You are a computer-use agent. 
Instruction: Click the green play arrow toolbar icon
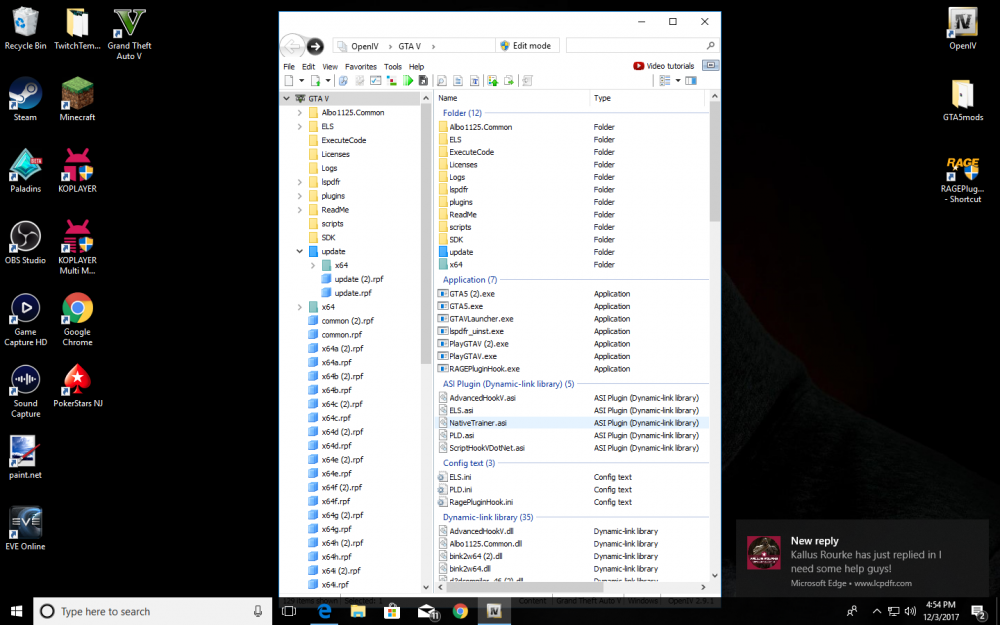(408, 81)
